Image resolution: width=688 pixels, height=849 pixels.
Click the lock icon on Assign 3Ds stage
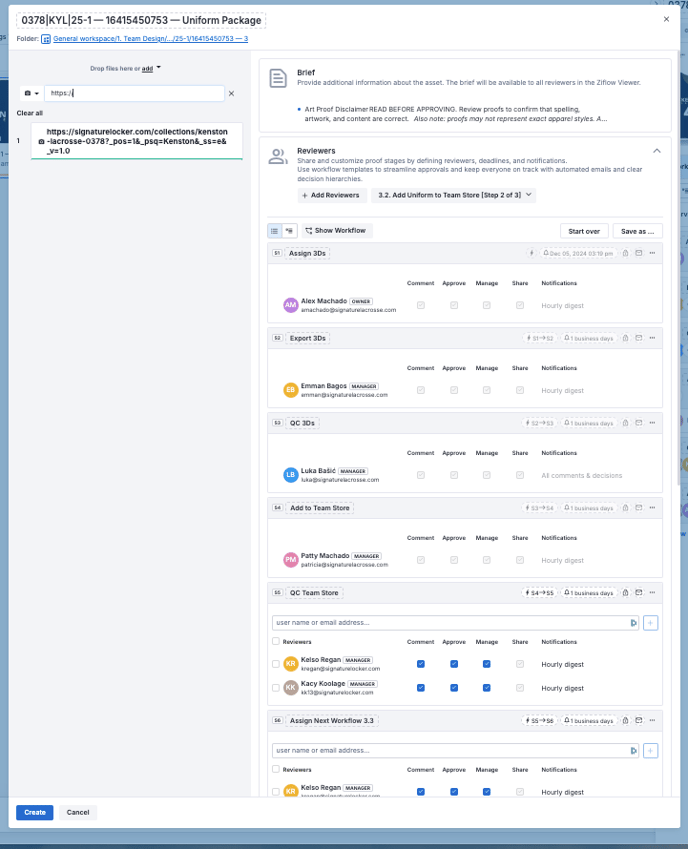coord(625,253)
